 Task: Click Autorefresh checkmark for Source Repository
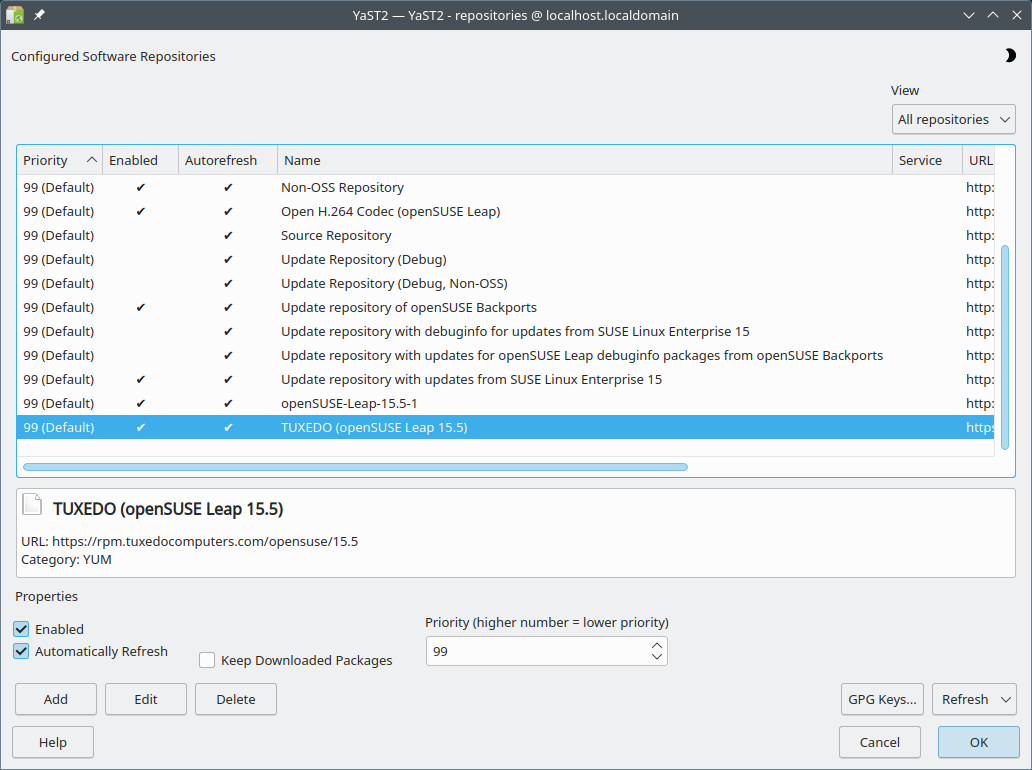click(x=228, y=236)
